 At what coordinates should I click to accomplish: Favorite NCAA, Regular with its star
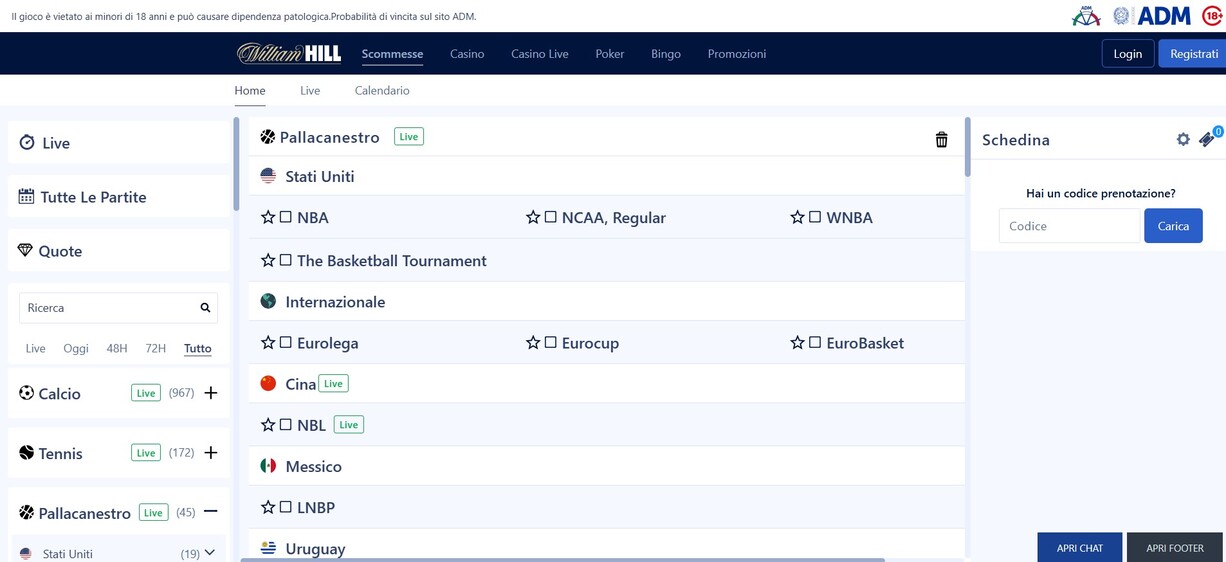pyautogui.click(x=533, y=217)
